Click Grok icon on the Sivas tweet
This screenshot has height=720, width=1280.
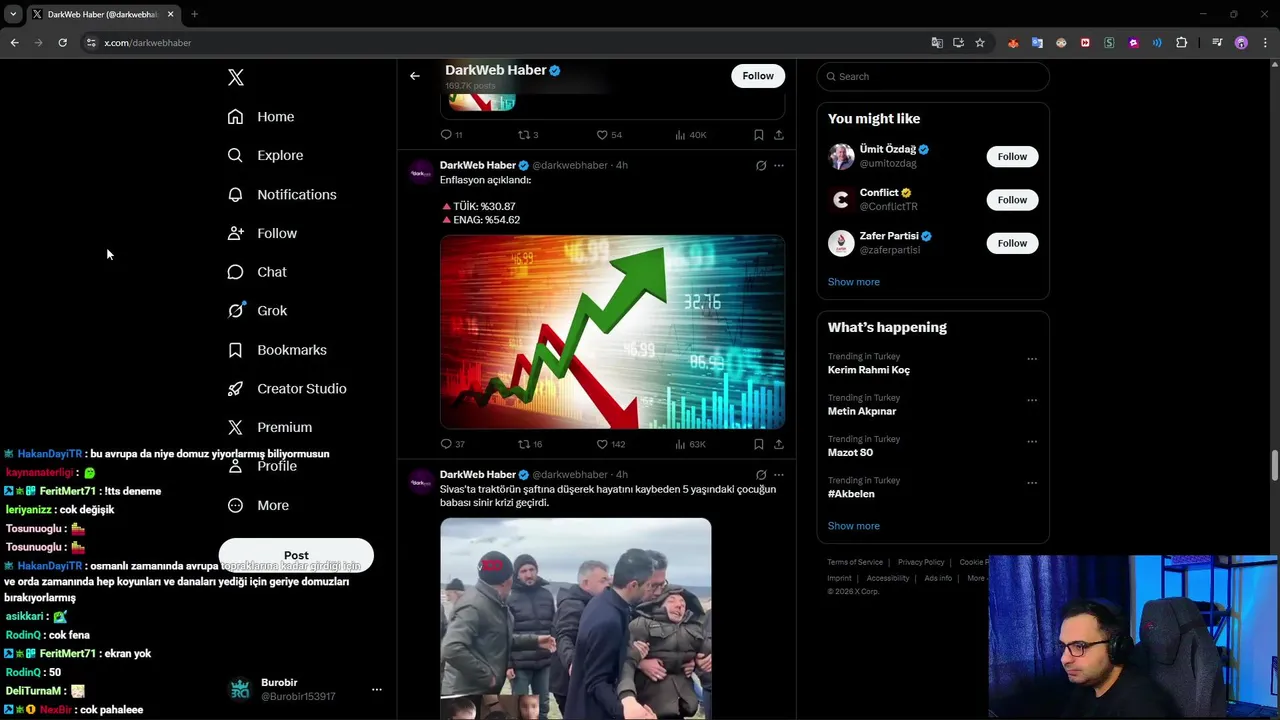pyautogui.click(x=761, y=475)
